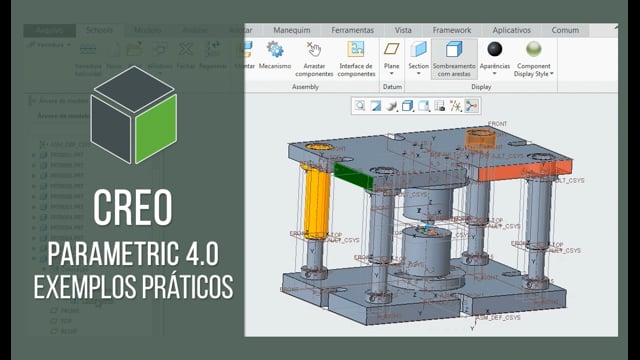Open the display style cube icon
The height and width of the screenshot is (360, 640).
[x=407, y=106]
